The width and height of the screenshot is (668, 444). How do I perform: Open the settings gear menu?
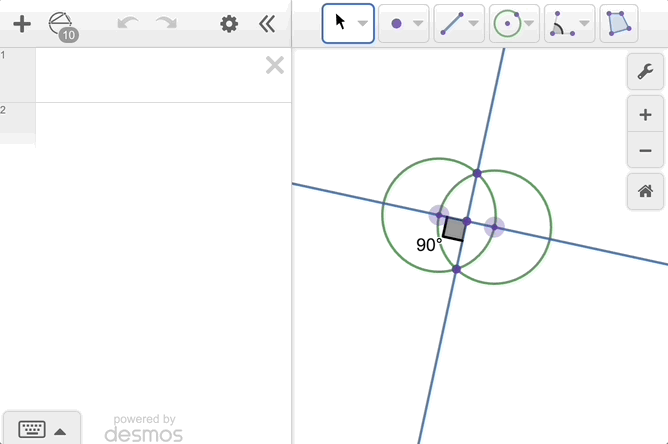click(229, 24)
